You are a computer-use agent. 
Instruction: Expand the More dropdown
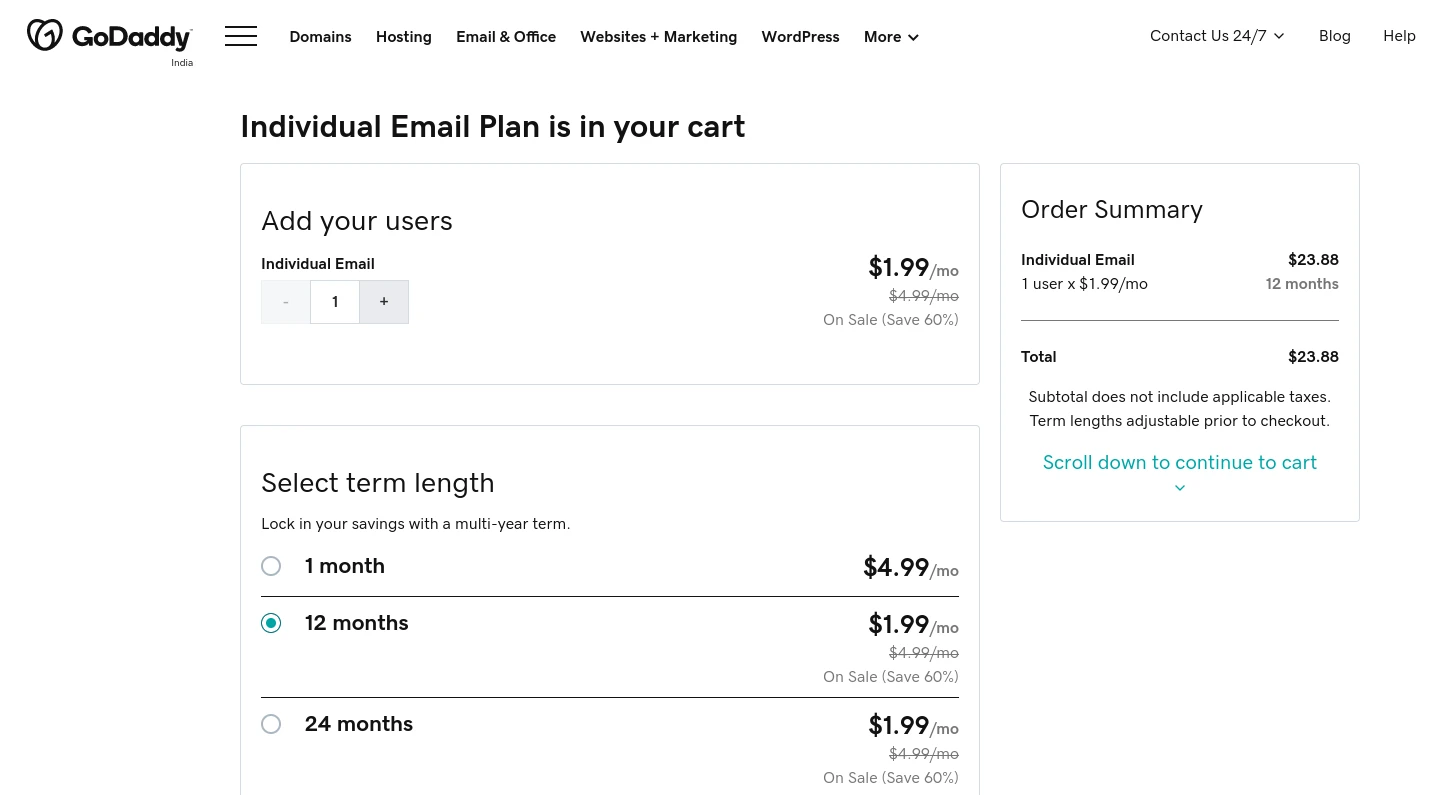pos(891,37)
